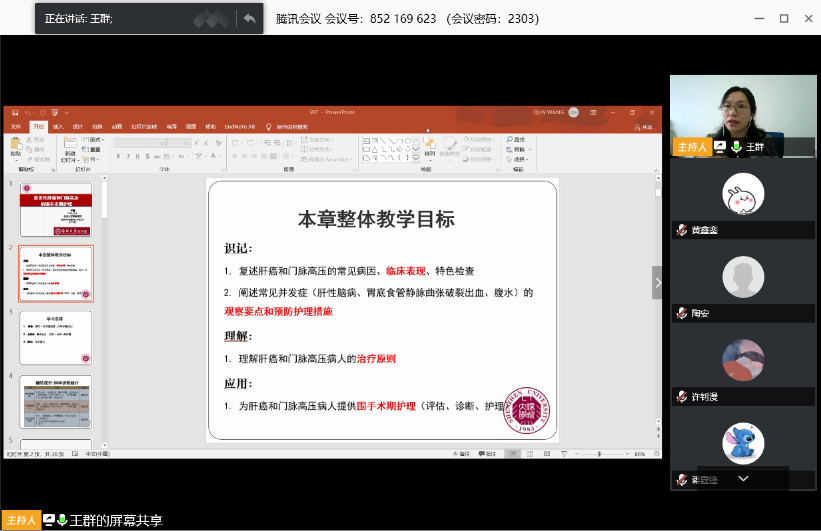Open slide 3 thumbnail in the slide panel
821x531 pixels.
click(56, 337)
